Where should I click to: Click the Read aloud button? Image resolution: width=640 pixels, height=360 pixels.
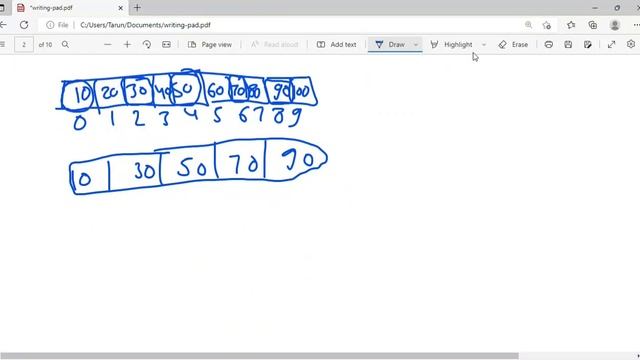(274, 44)
